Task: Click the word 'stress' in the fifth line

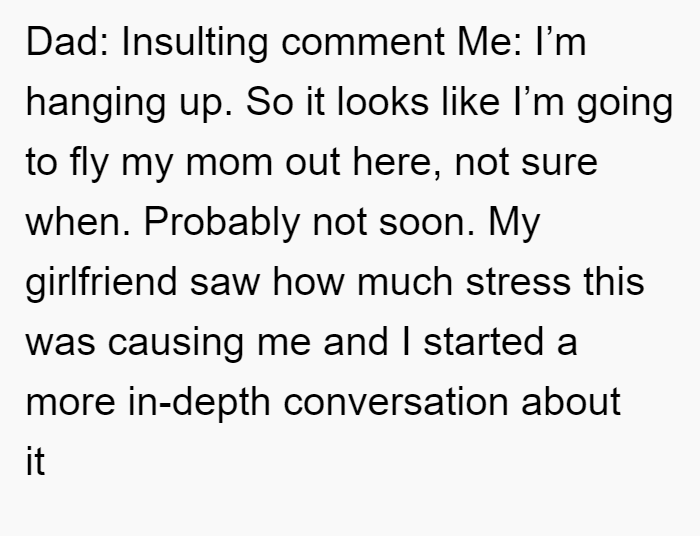Action: pyautogui.click(x=518, y=283)
